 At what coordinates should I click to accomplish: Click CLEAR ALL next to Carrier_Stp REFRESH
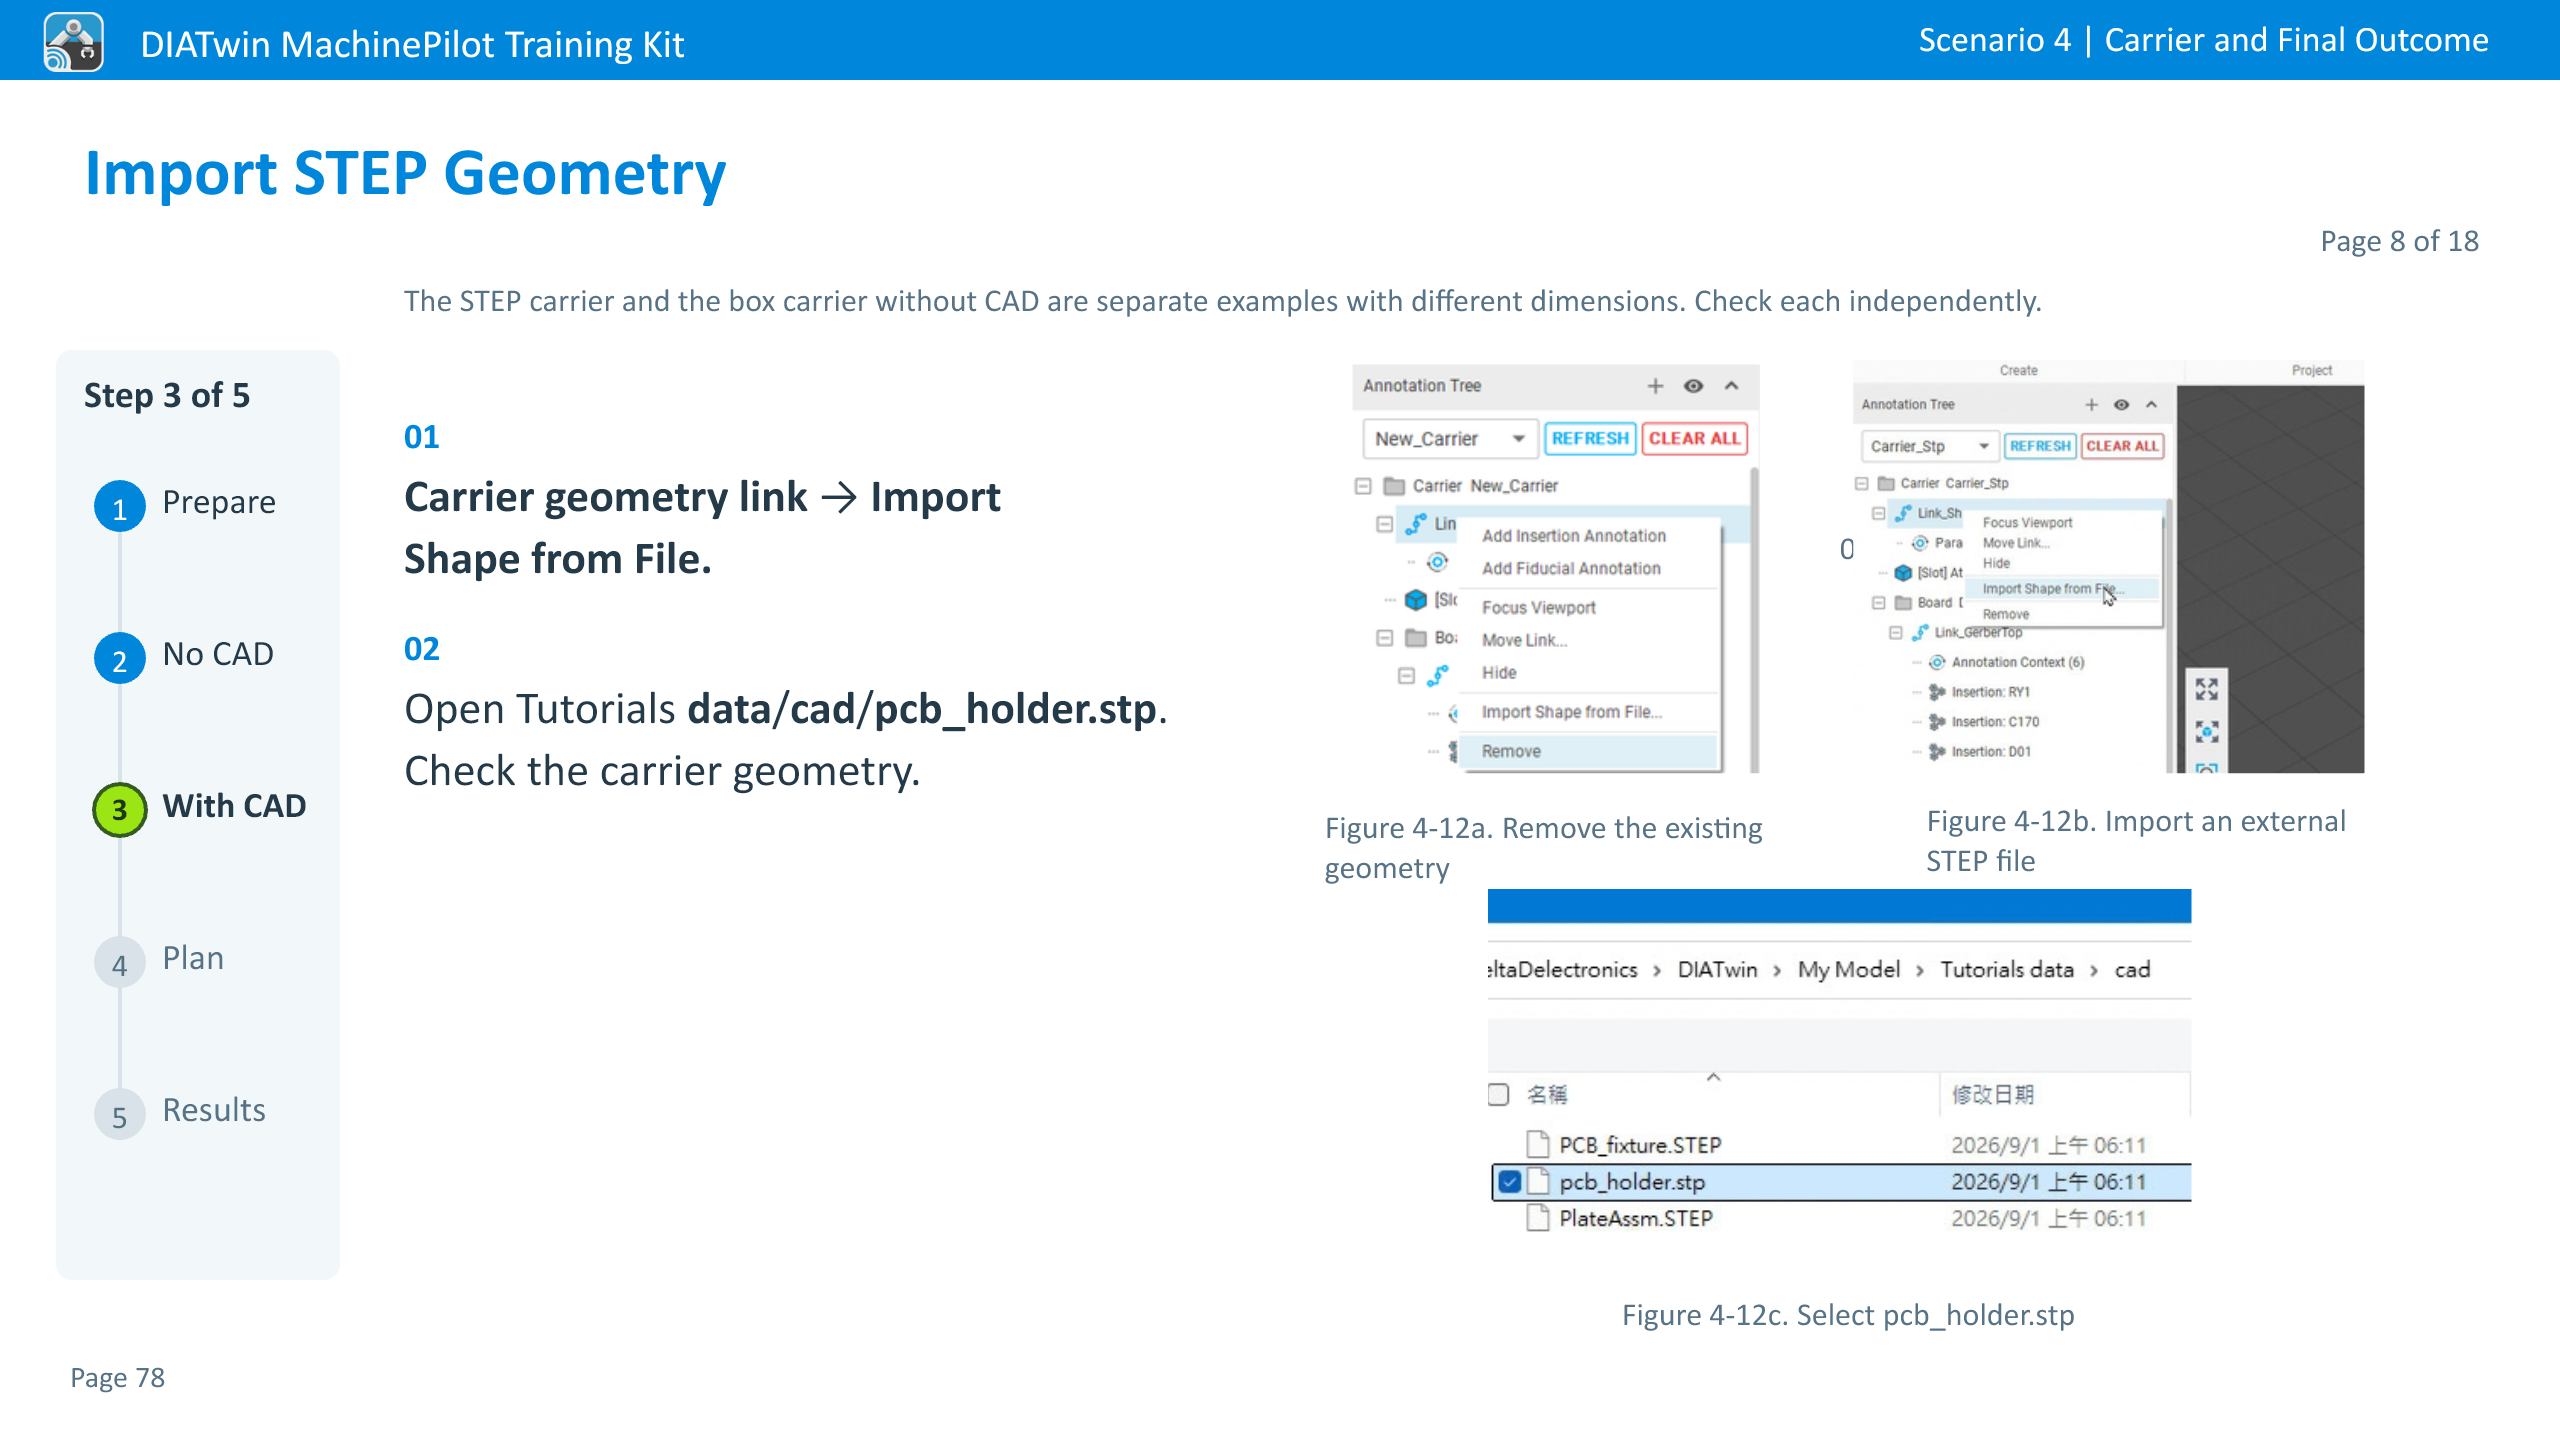pyautogui.click(x=2122, y=446)
